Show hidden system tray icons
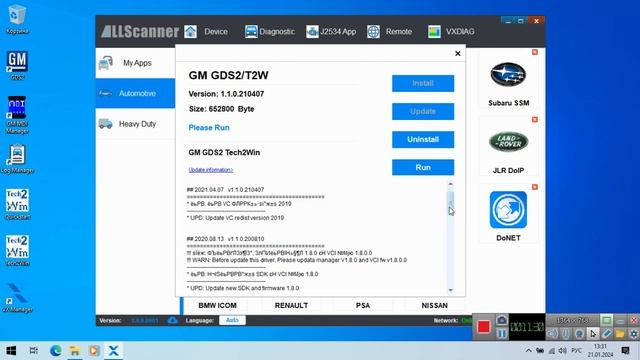The image size is (640, 360). [529, 351]
